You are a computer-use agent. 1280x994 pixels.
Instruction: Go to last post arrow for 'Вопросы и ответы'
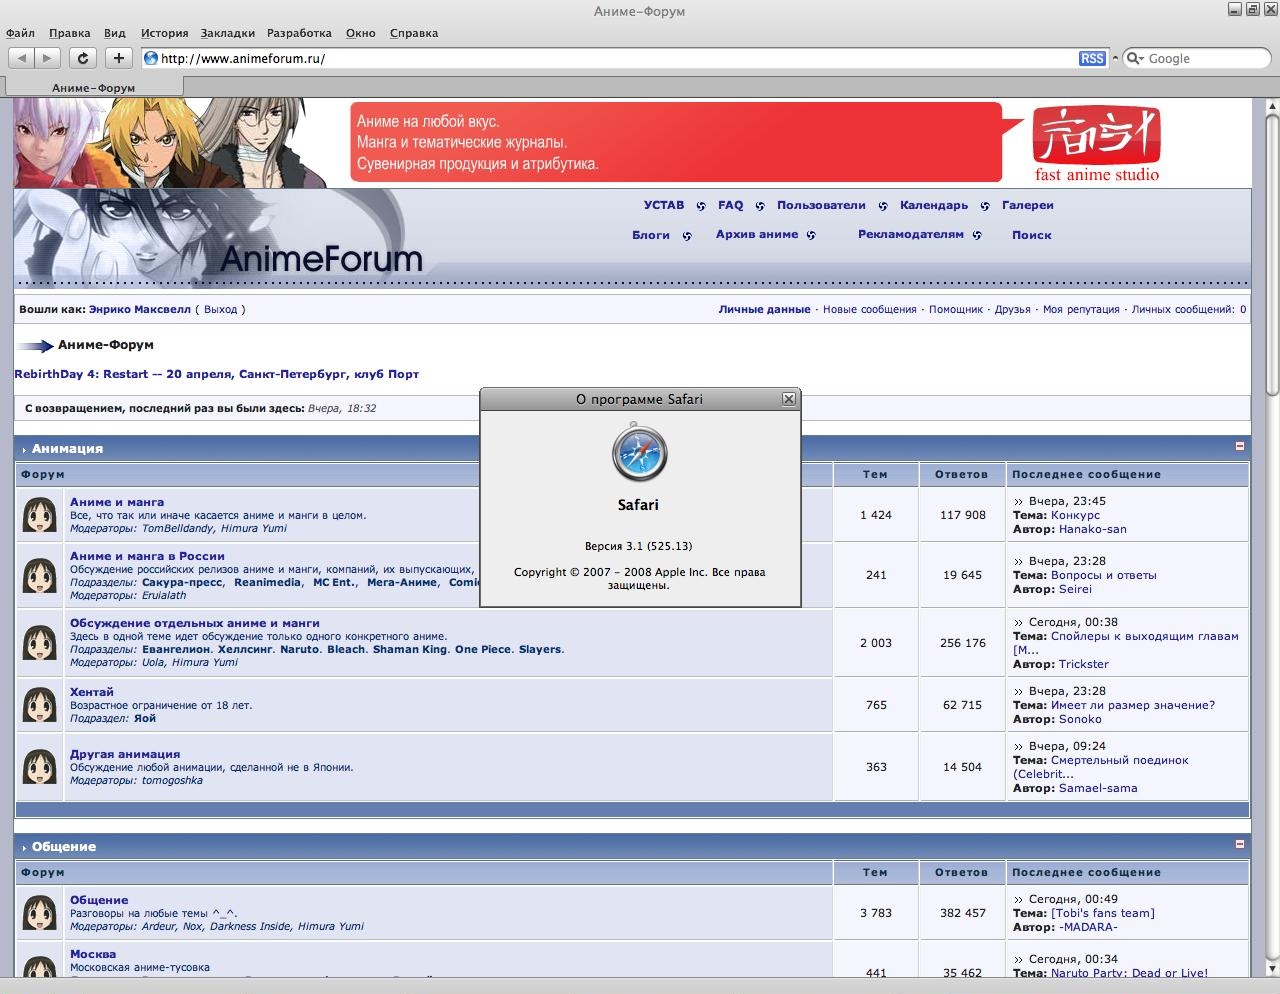tap(1019, 562)
